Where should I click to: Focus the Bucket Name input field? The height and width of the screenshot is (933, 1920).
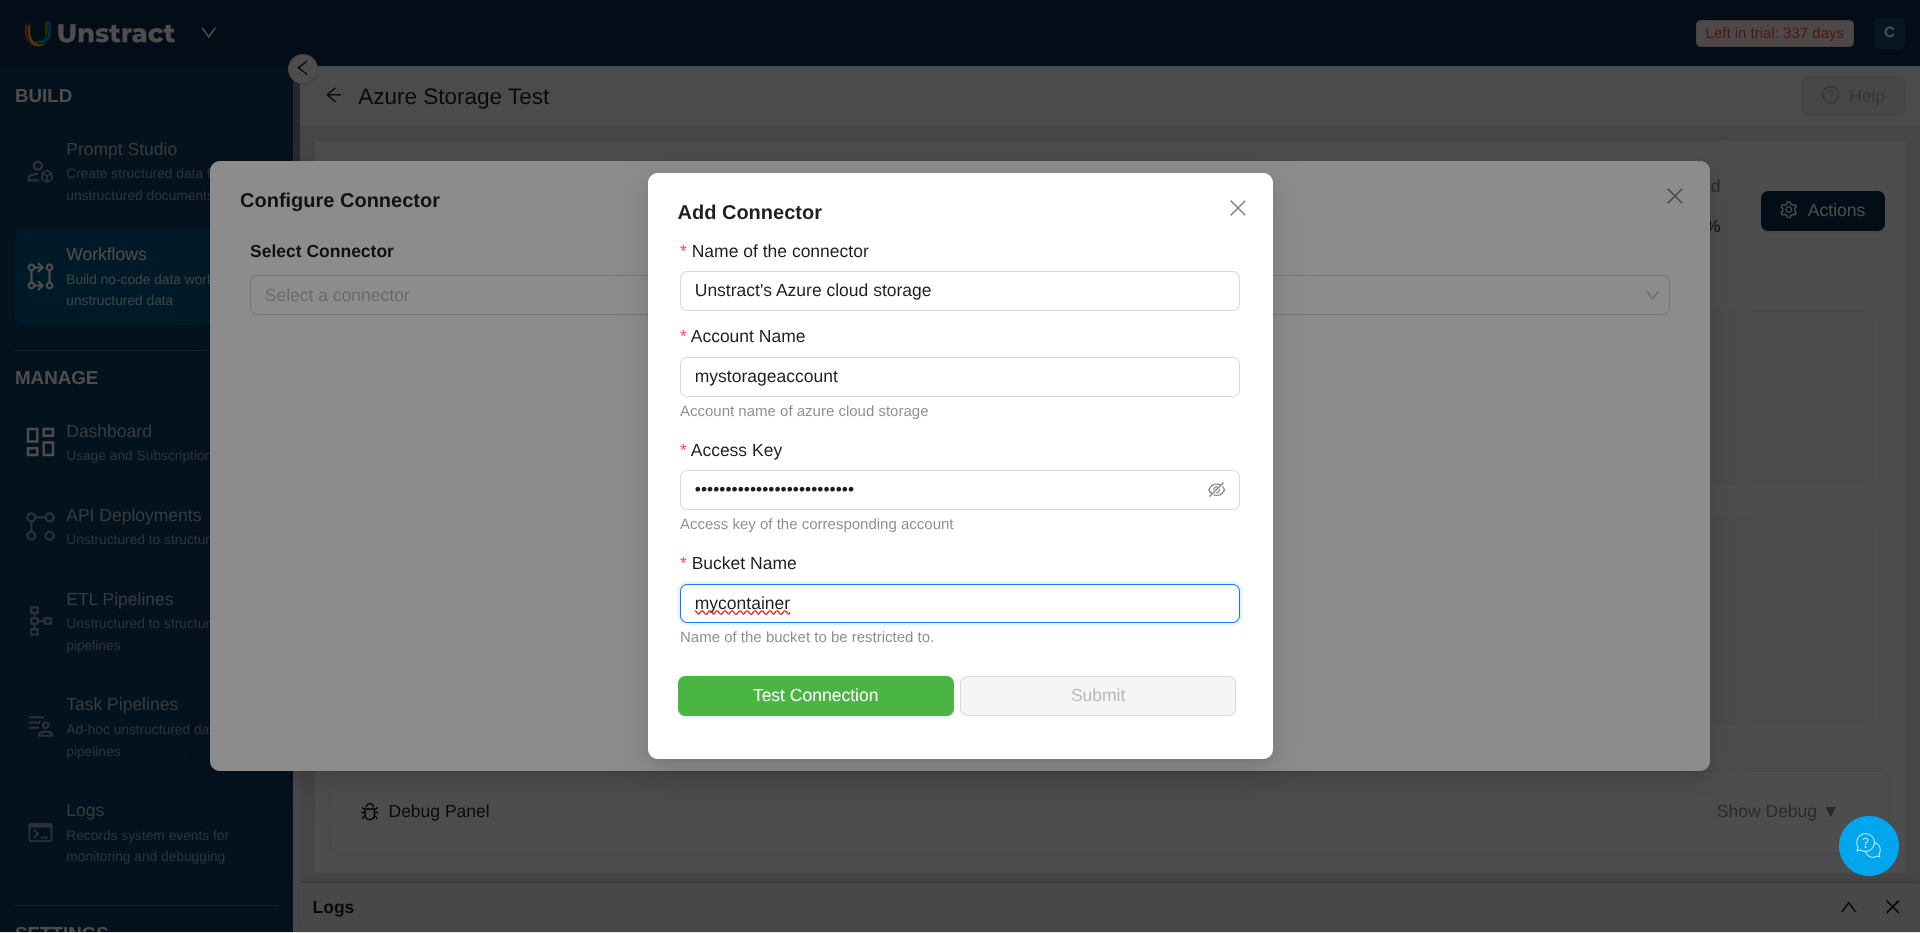click(x=958, y=604)
